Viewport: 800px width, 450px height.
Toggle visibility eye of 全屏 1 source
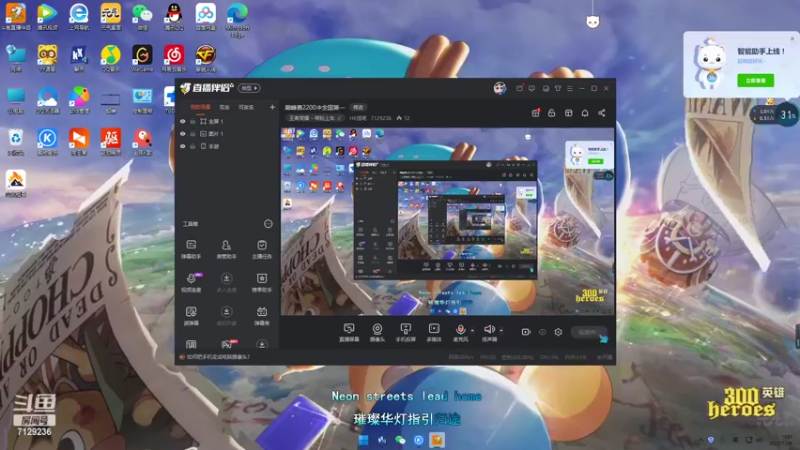pos(183,121)
